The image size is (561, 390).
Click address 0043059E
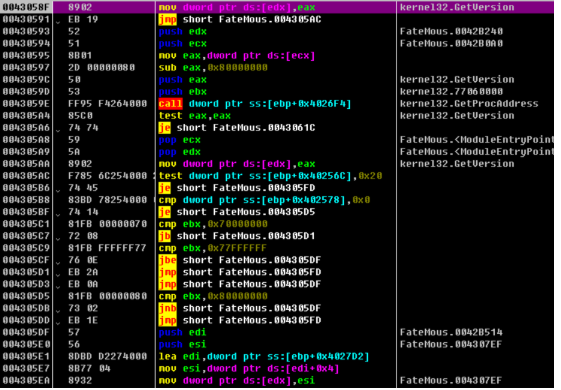point(26,104)
